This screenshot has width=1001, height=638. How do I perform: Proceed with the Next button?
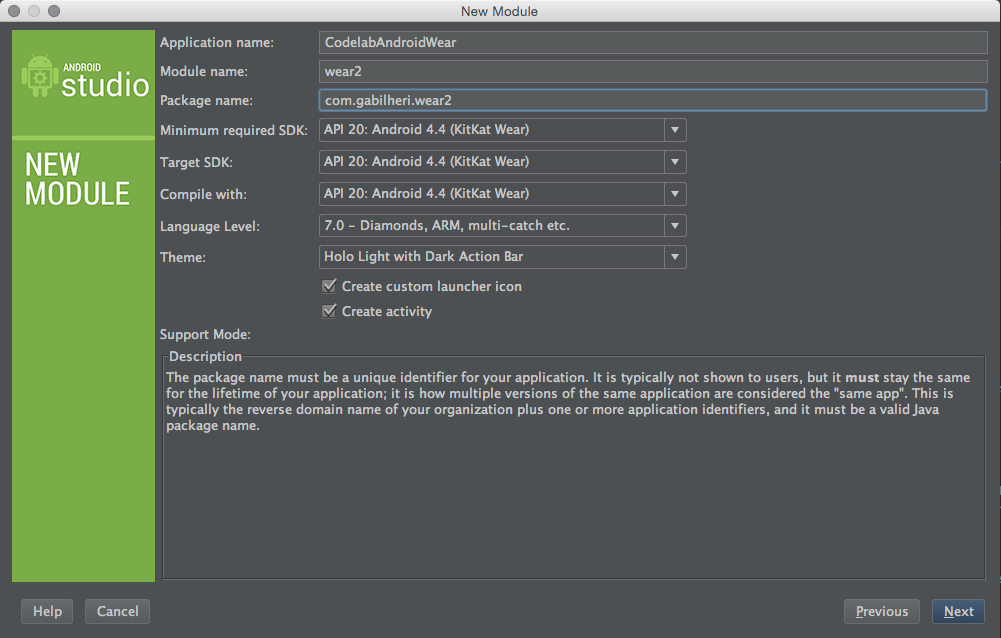[x=958, y=611]
